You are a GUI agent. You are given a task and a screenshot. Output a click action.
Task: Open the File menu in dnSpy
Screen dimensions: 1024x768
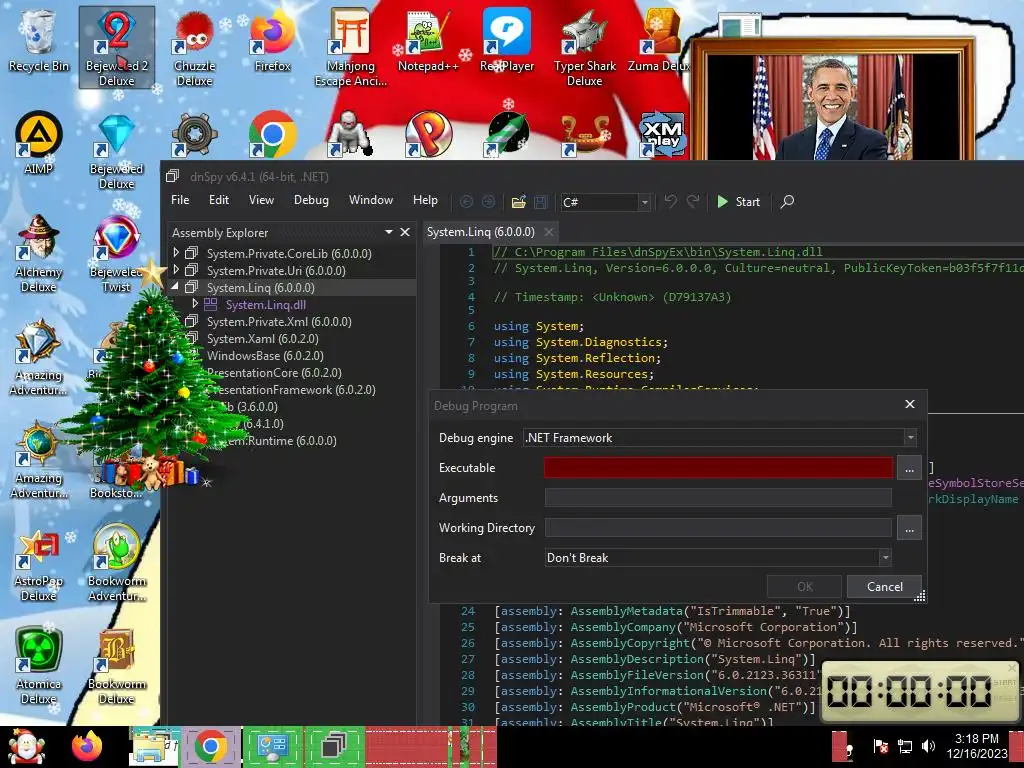[180, 200]
